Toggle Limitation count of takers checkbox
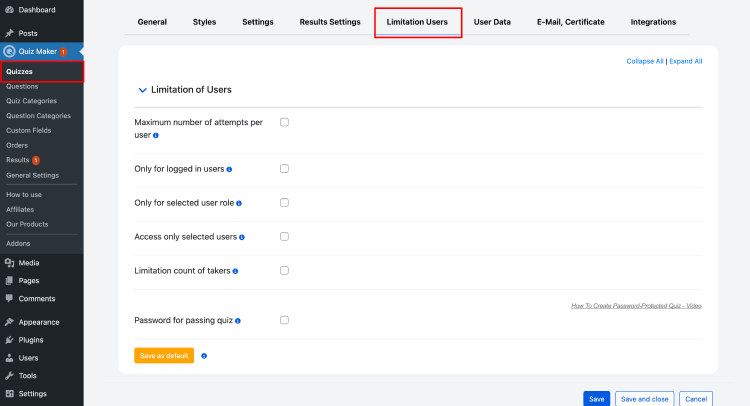Viewport: 750px width, 406px height. pyautogui.click(x=284, y=270)
